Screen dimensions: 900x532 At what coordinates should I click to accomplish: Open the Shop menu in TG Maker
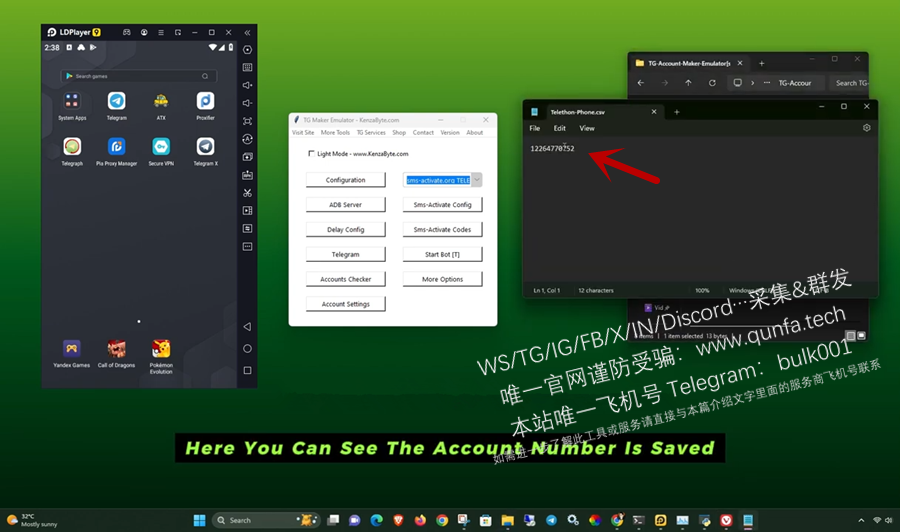399,133
